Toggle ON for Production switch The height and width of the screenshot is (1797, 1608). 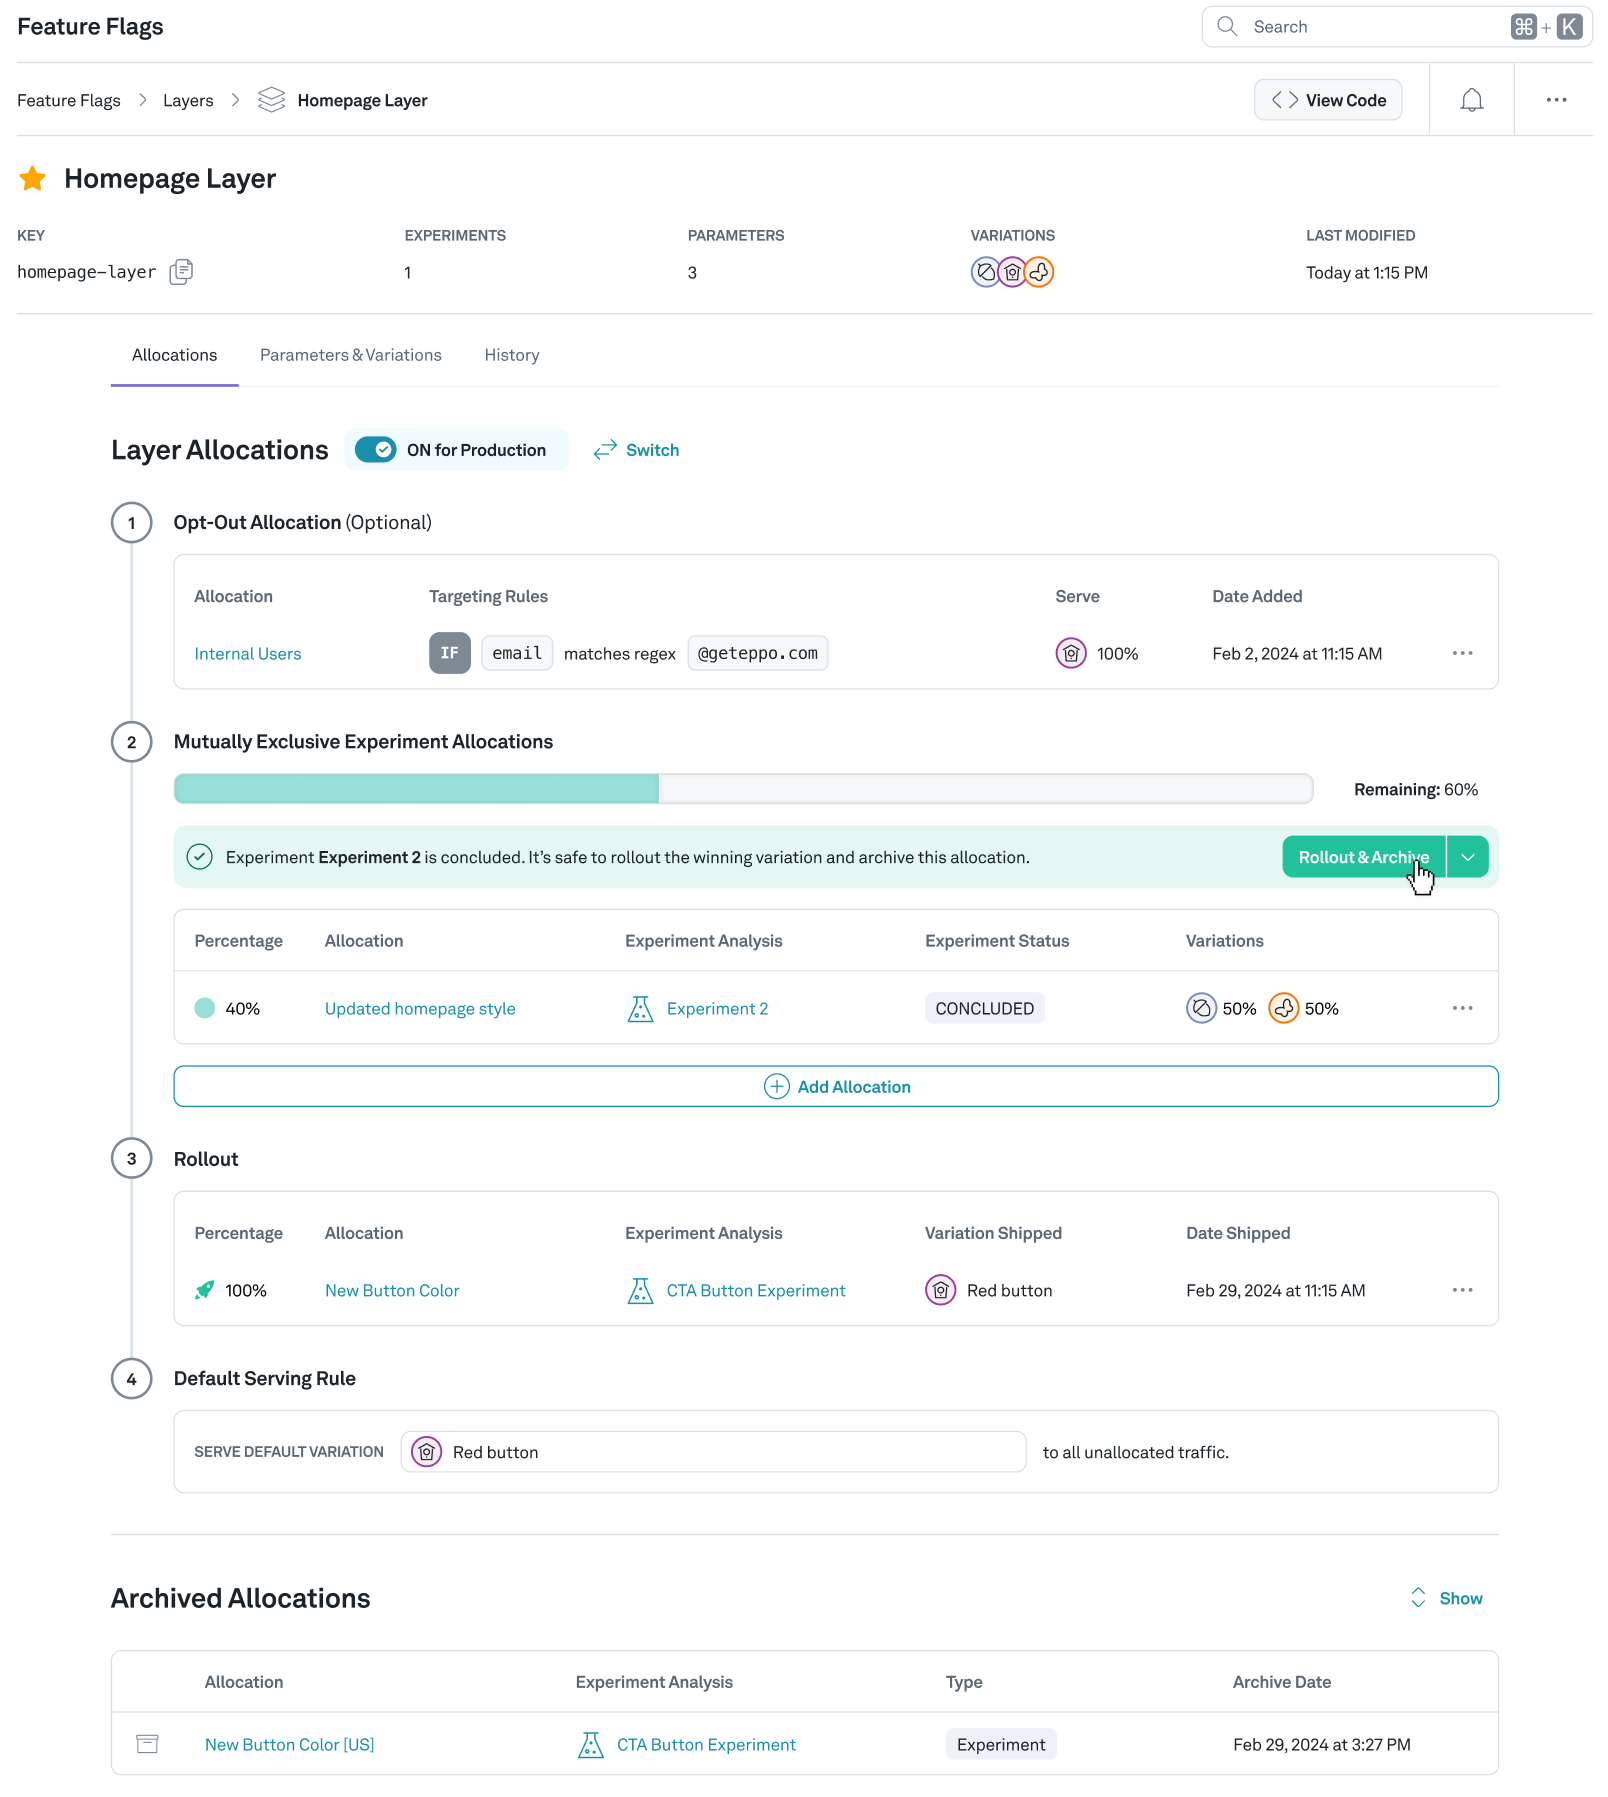click(x=377, y=449)
